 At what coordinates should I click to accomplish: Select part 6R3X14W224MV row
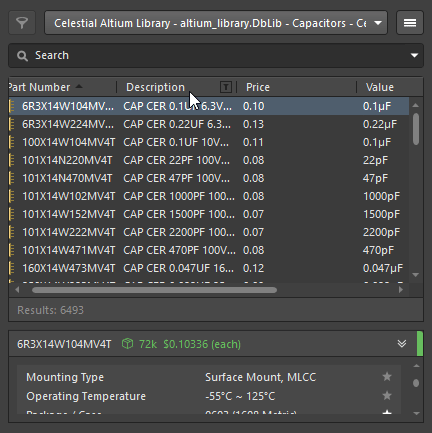pyautogui.click(x=209, y=124)
